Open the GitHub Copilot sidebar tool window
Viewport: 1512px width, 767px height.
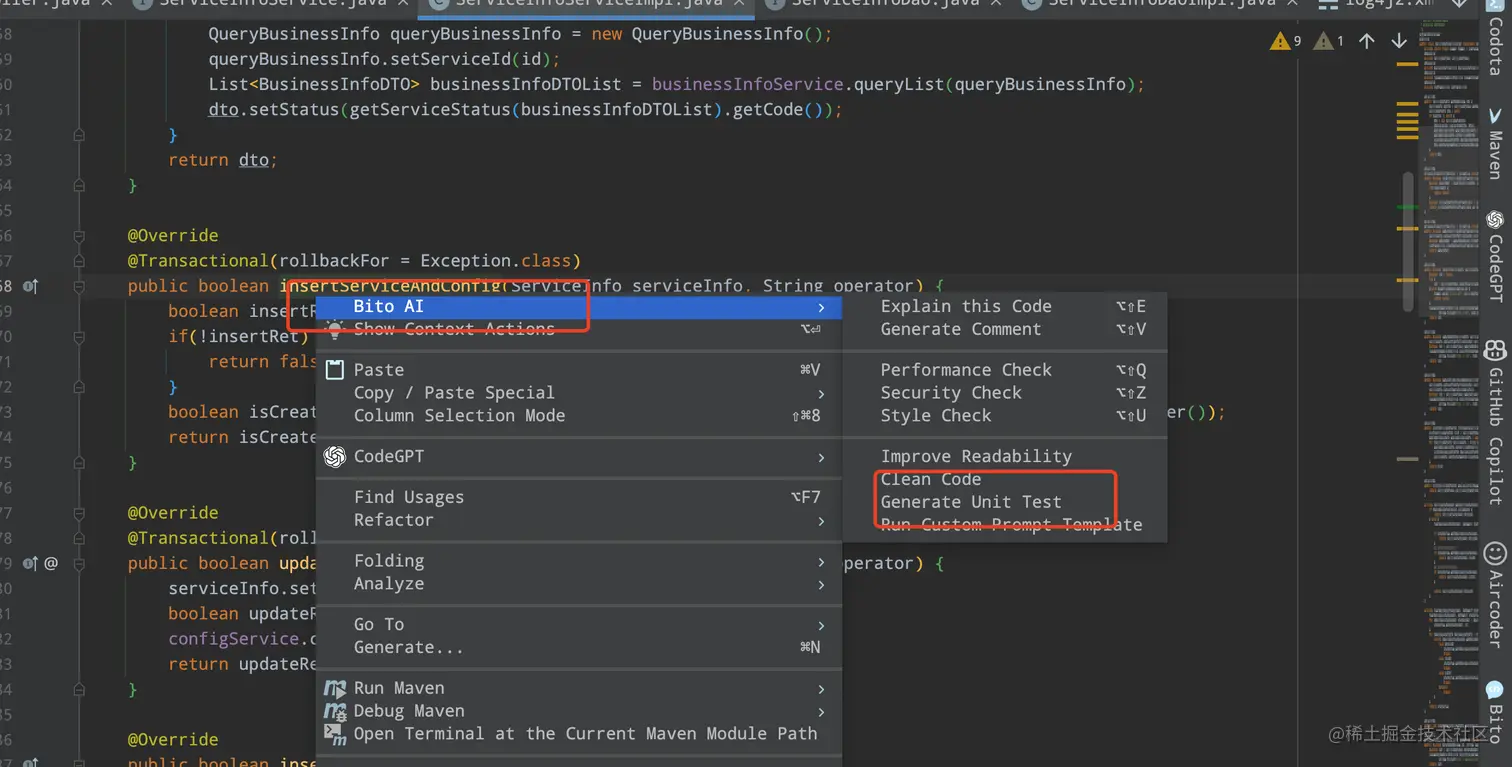(x=1495, y=422)
